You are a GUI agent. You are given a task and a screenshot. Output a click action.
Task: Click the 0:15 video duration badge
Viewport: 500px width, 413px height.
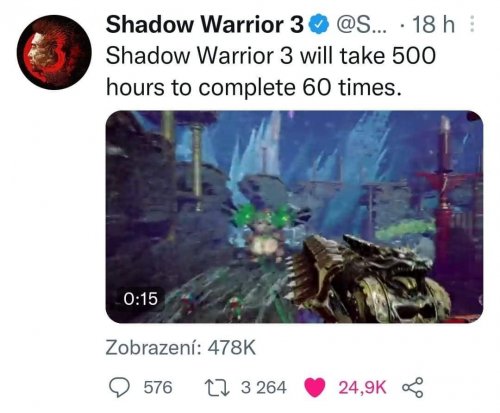(140, 299)
